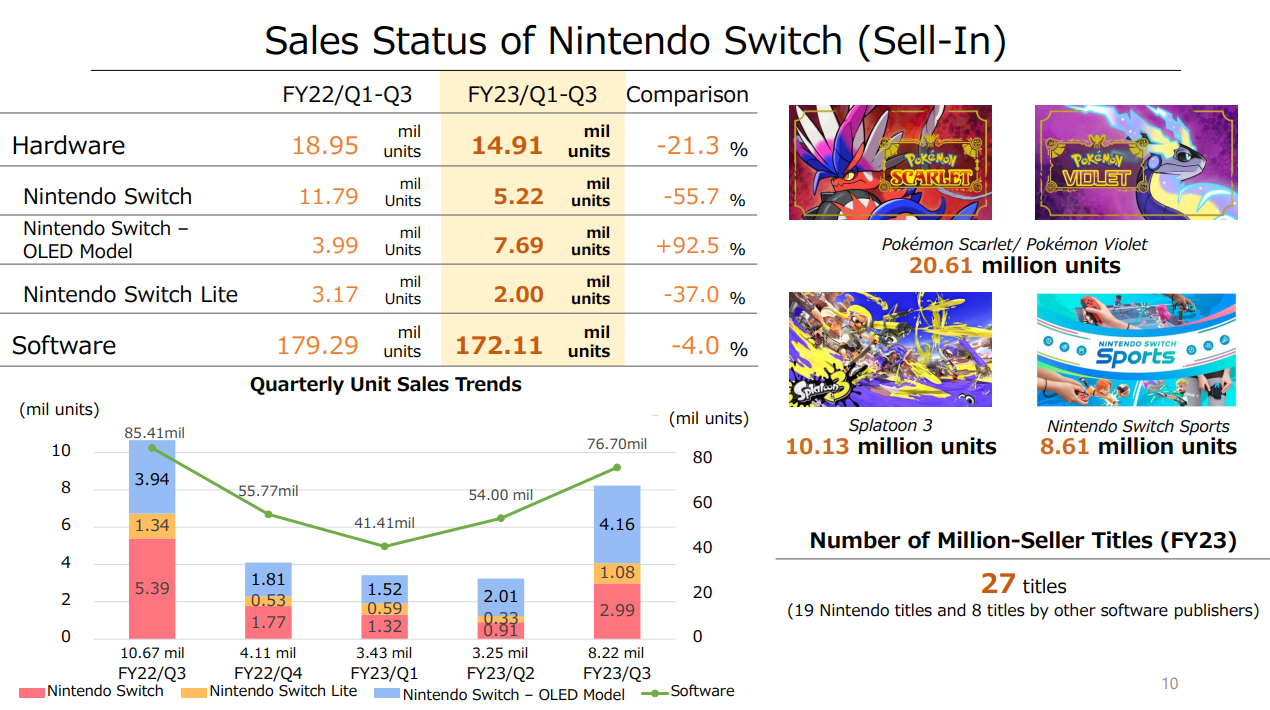Click the red Nintendo Switch legend swatch
This screenshot has height=710, width=1270.
[x=32, y=692]
